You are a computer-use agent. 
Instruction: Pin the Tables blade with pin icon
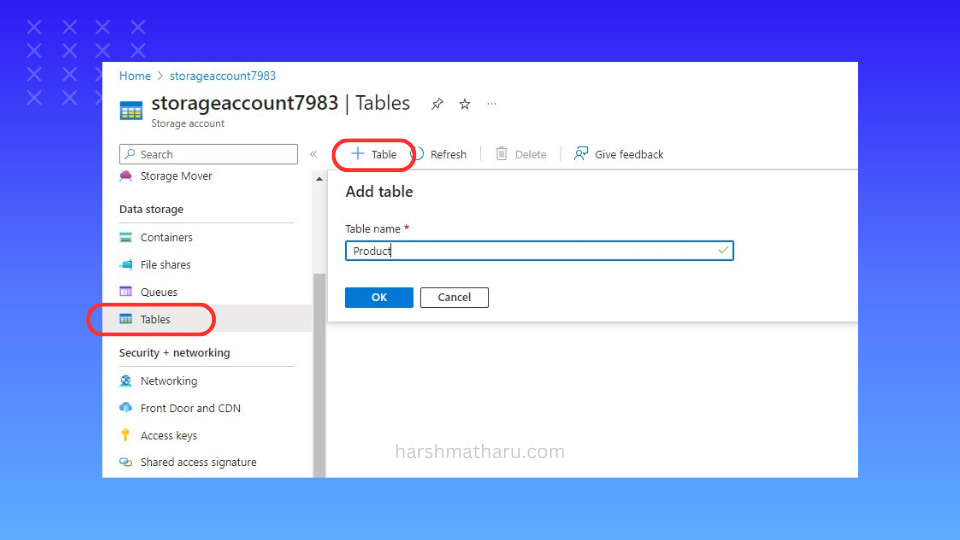(x=437, y=104)
